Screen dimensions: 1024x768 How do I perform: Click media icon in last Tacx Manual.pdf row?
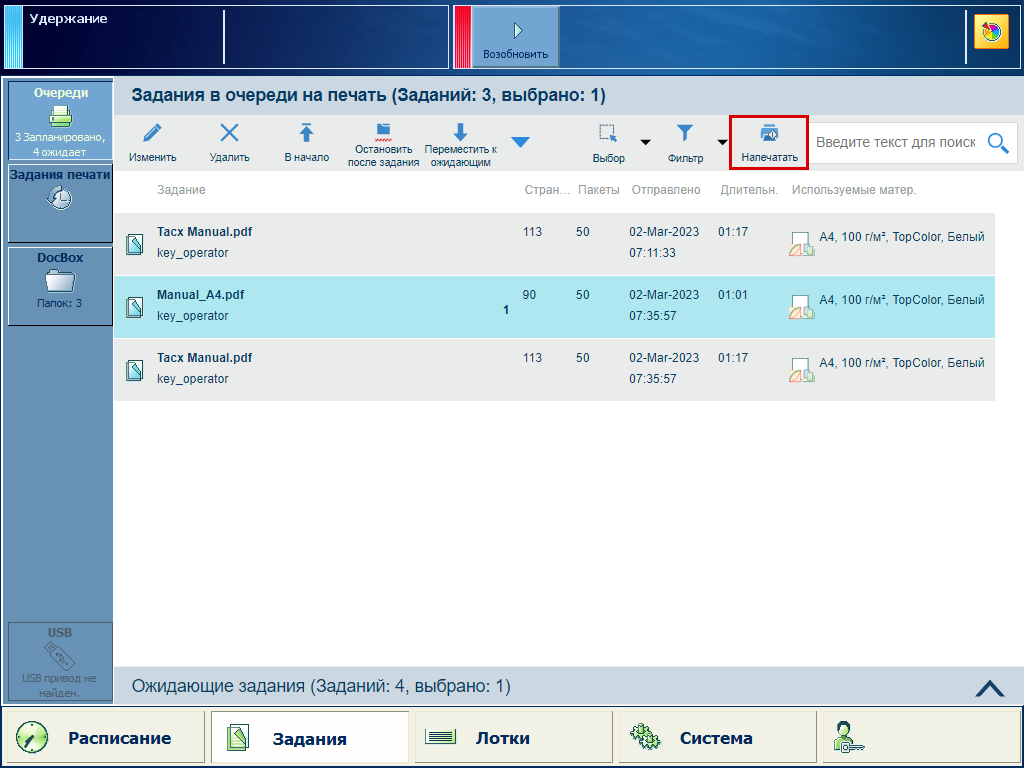pos(801,370)
